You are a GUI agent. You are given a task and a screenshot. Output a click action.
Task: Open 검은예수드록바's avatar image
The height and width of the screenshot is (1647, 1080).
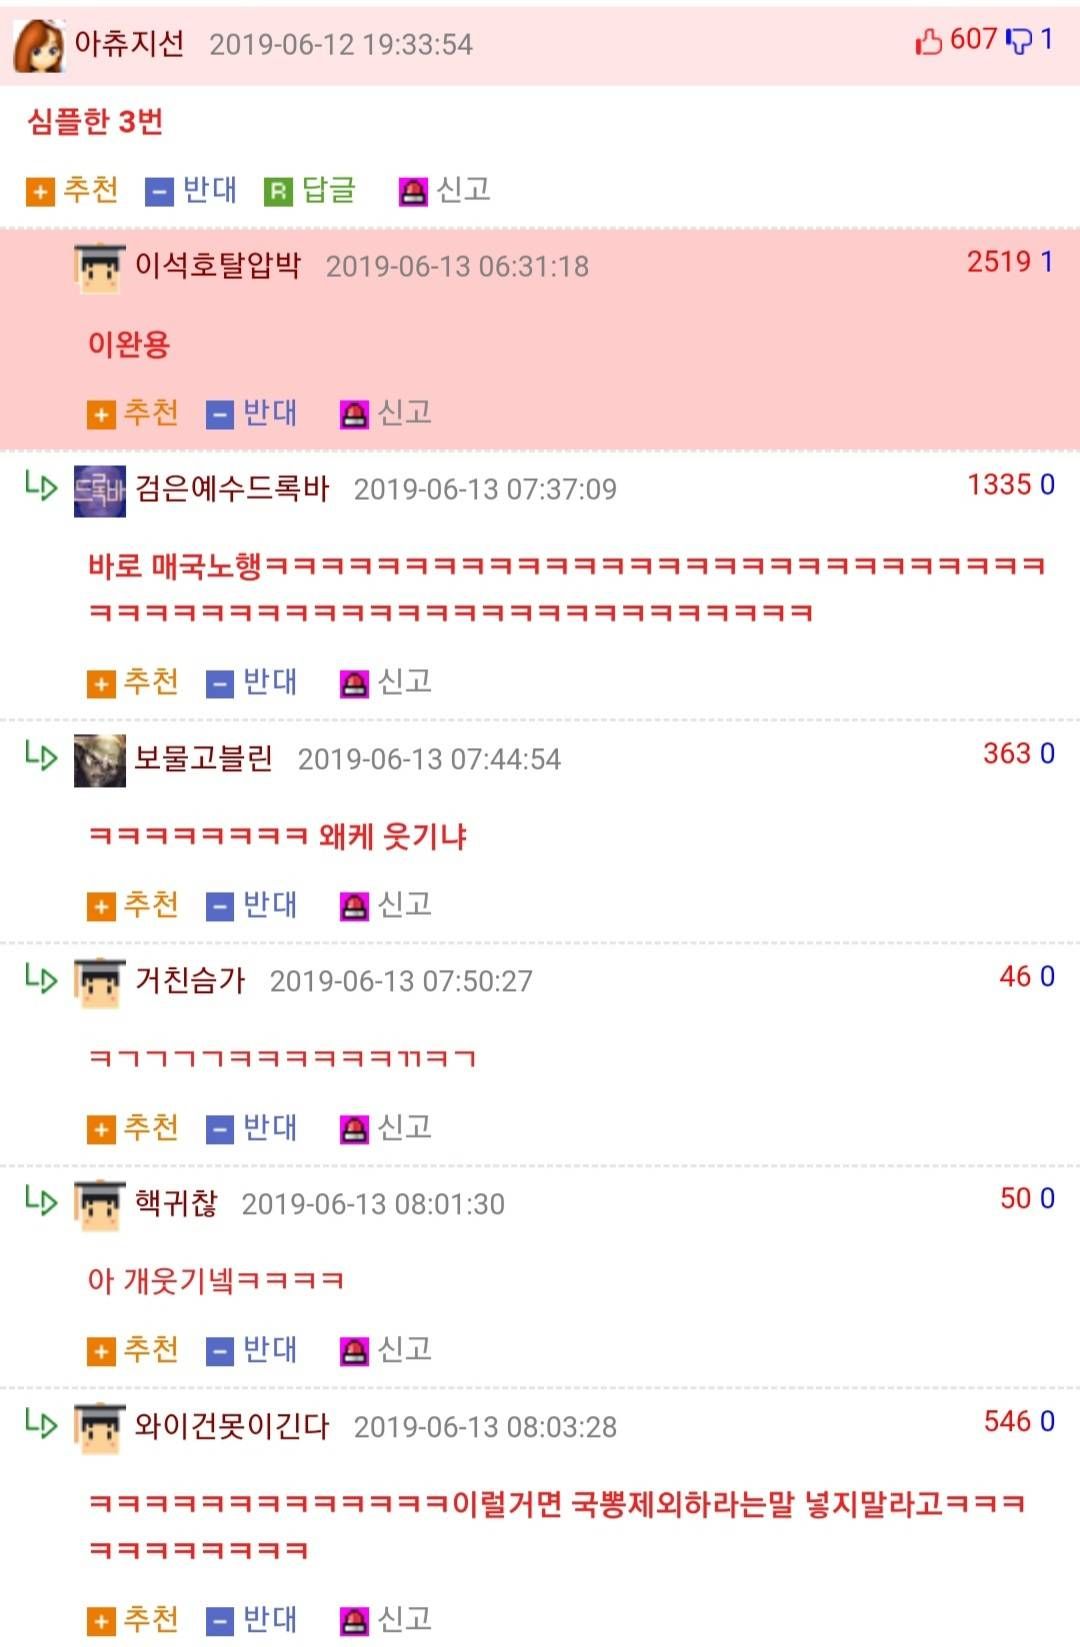(x=100, y=491)
